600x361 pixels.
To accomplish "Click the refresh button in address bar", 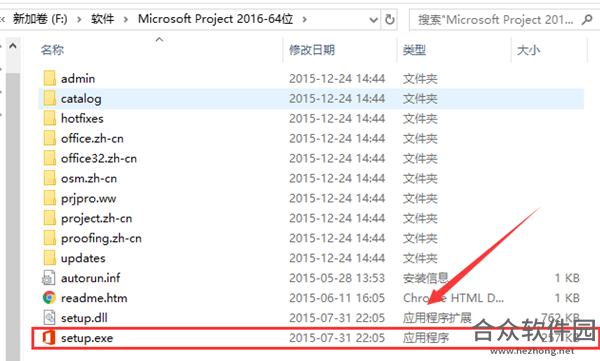I will coord(390,19).
